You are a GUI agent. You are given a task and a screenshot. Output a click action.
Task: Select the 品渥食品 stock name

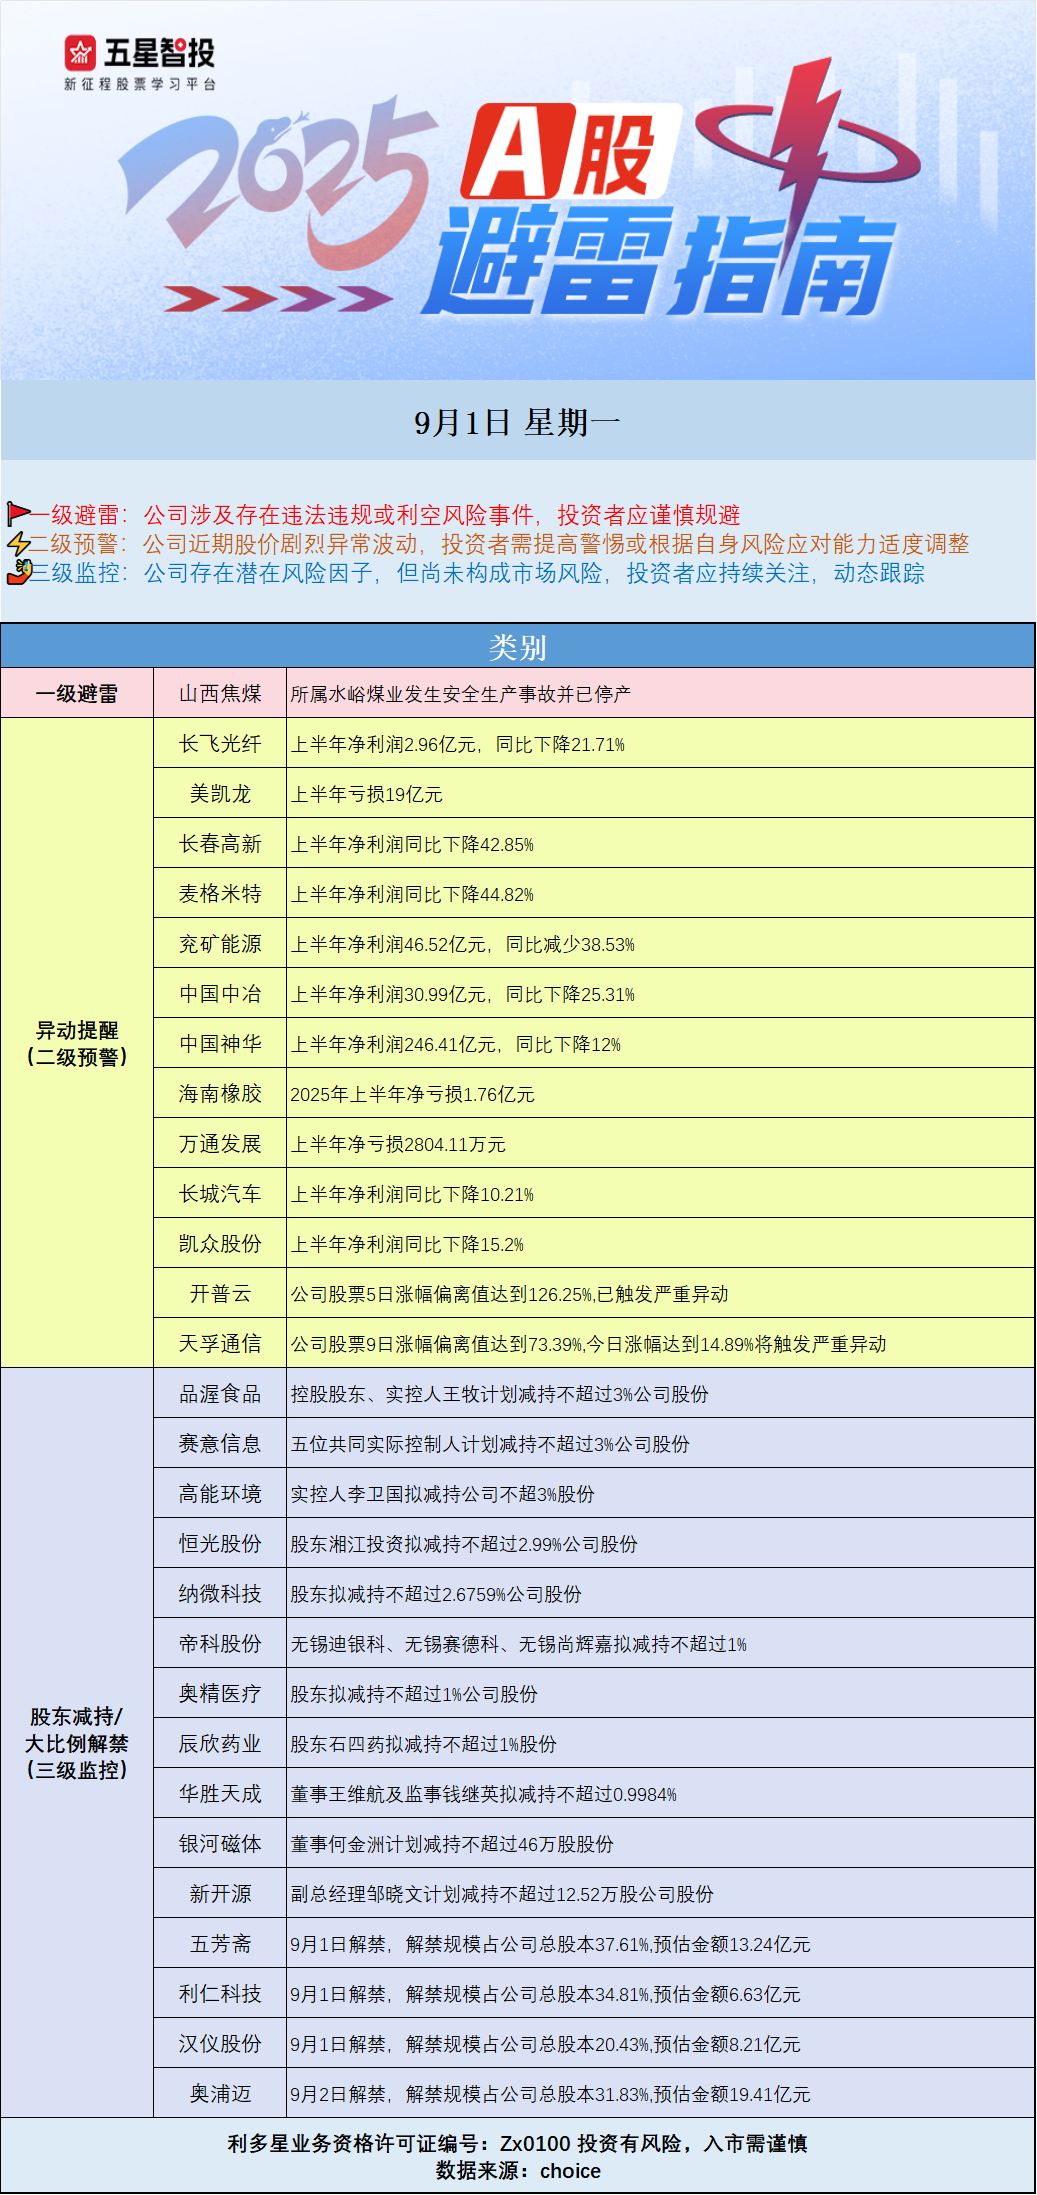220,1393
